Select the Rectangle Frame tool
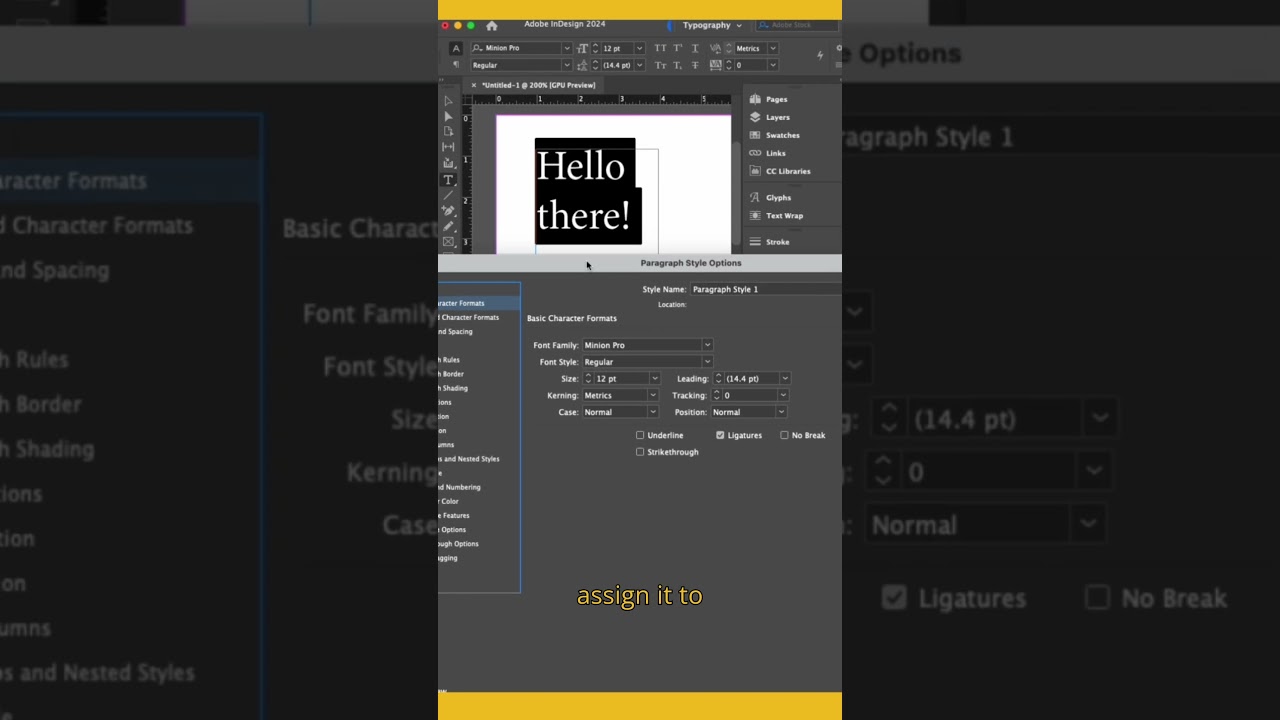The width and height of the screenshot is (1280, 720). [x=448, y=242]
